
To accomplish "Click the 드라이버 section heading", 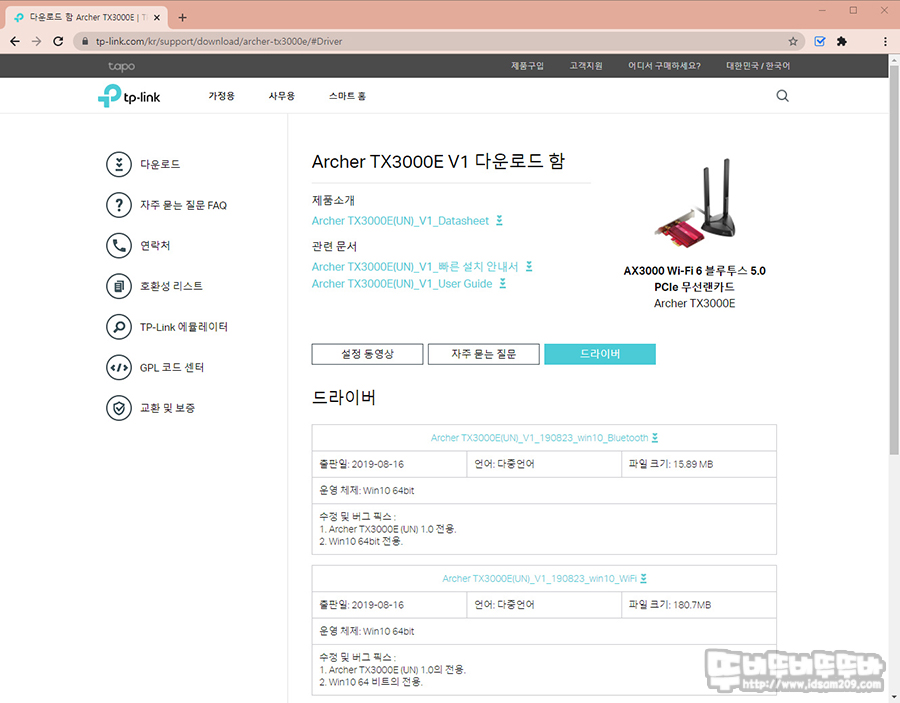I will click(344, 397).
